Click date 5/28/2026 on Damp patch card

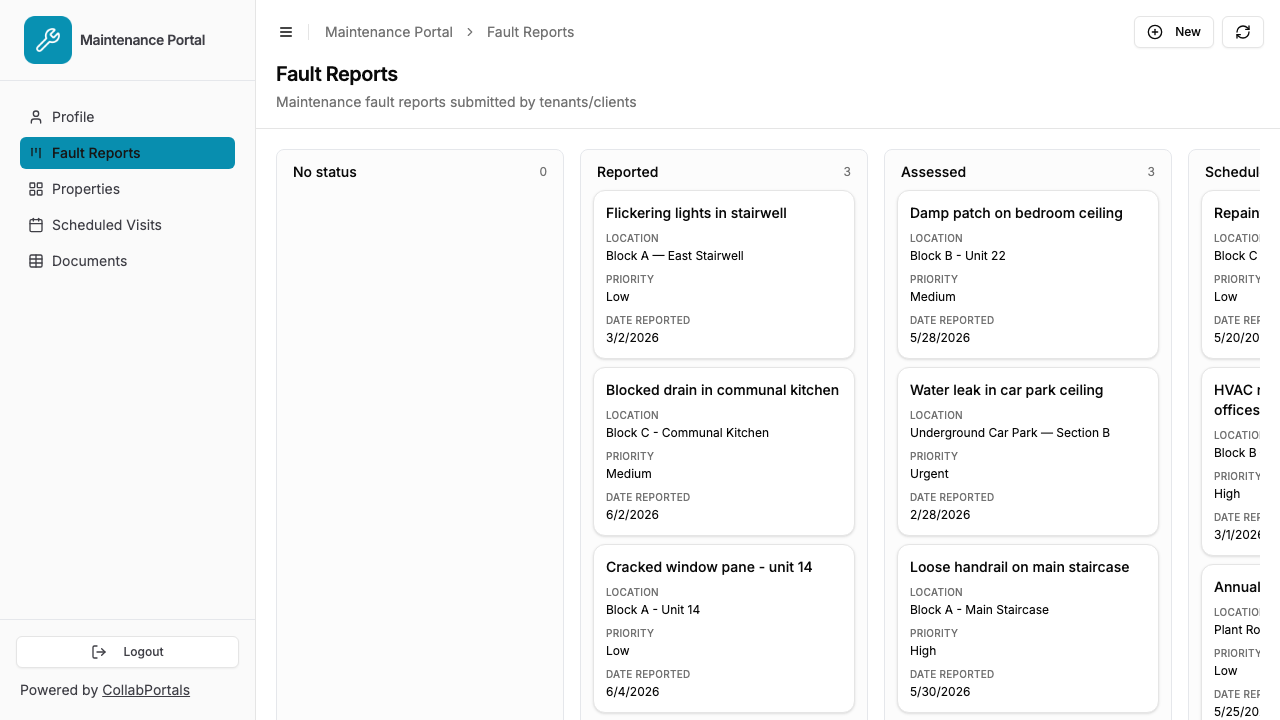(940, 338)
